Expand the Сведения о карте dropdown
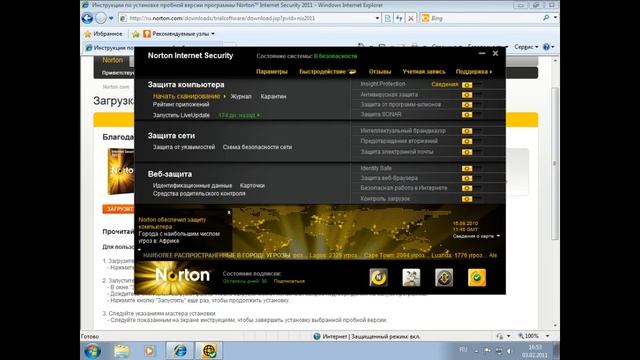 coord(498,236)
